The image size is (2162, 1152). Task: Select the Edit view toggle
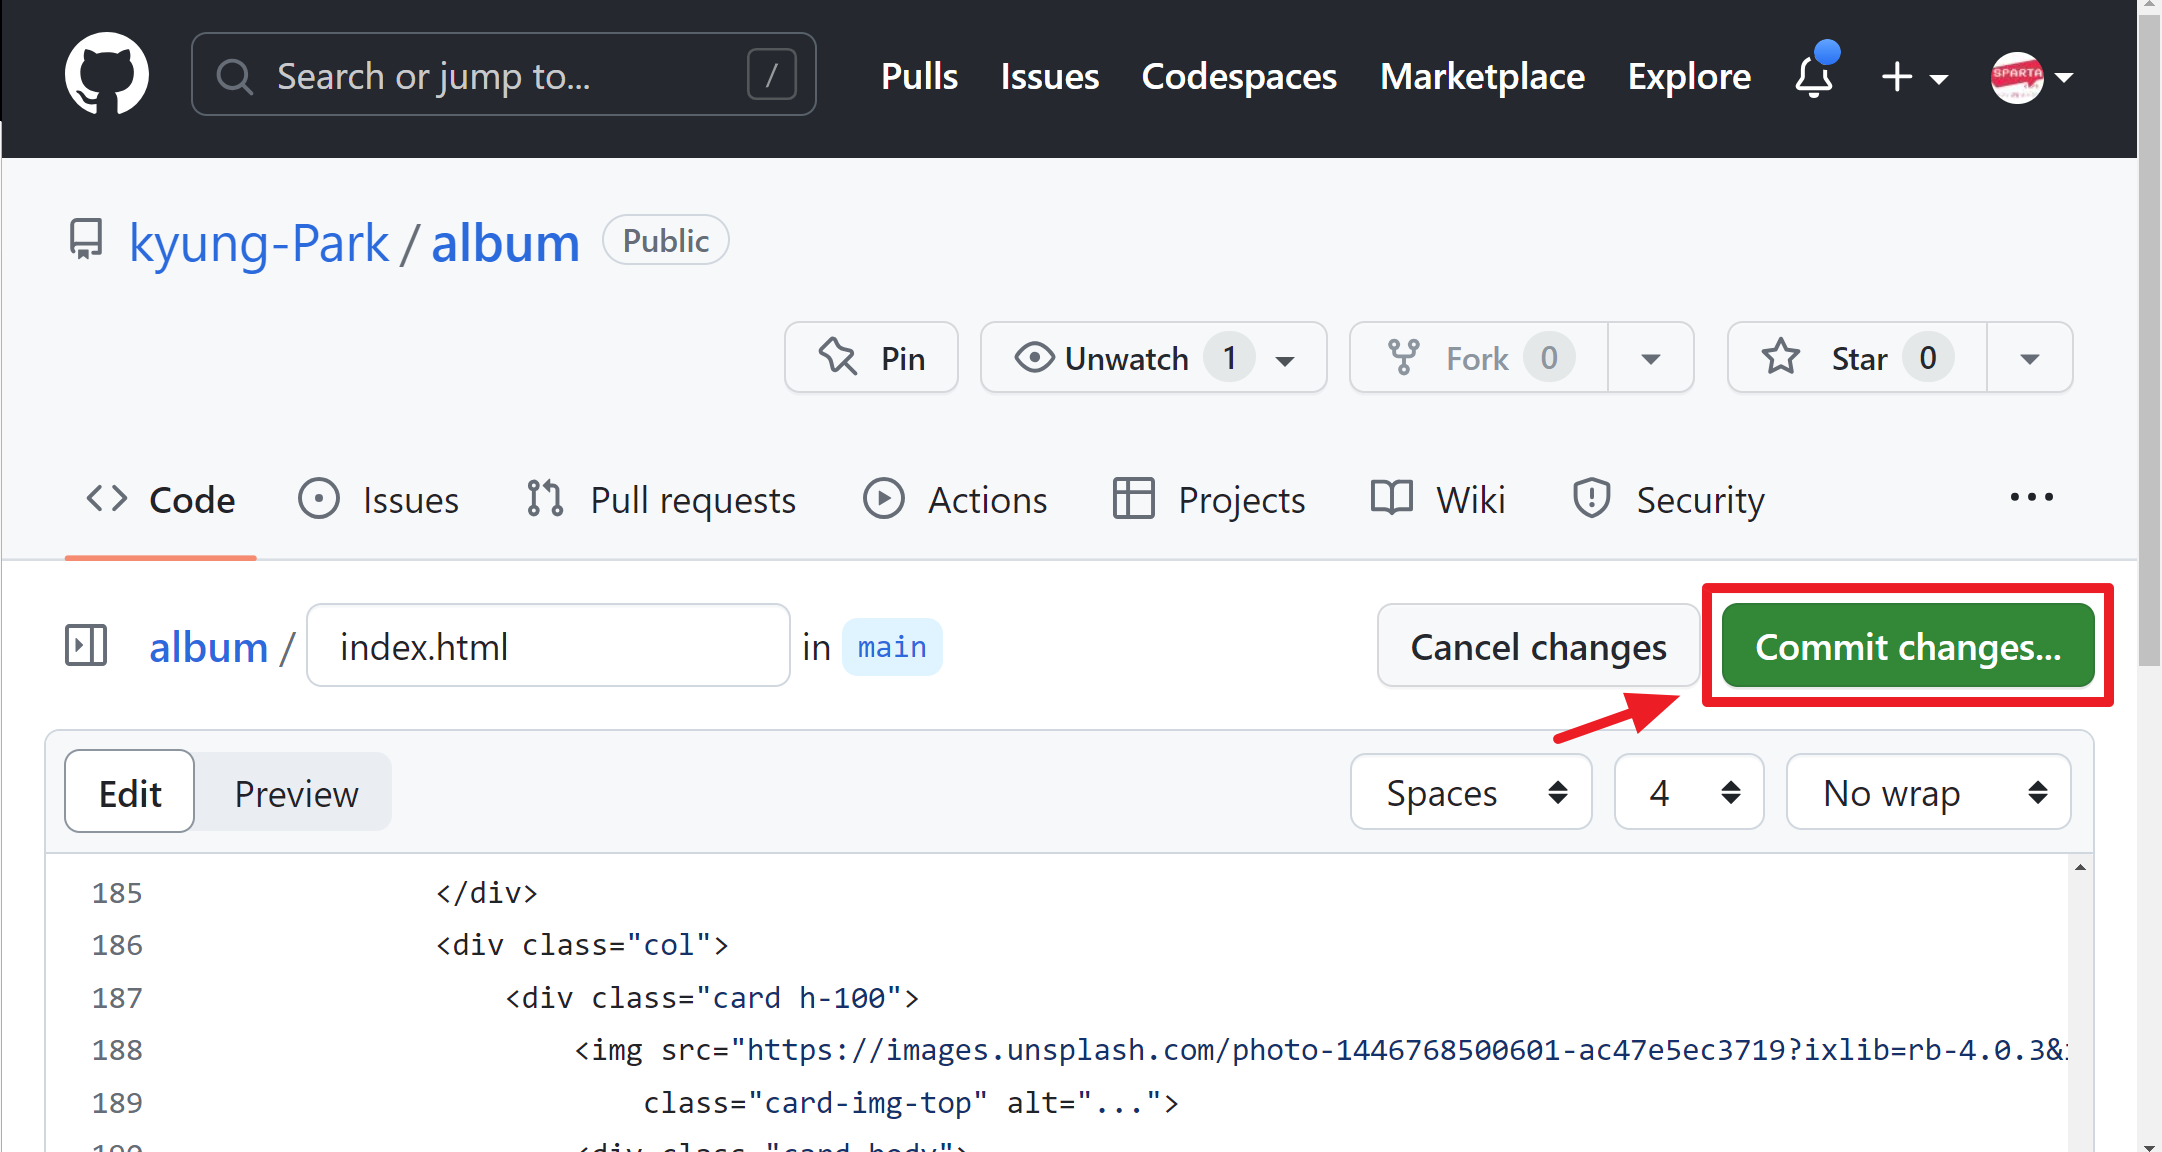[130, 793]
